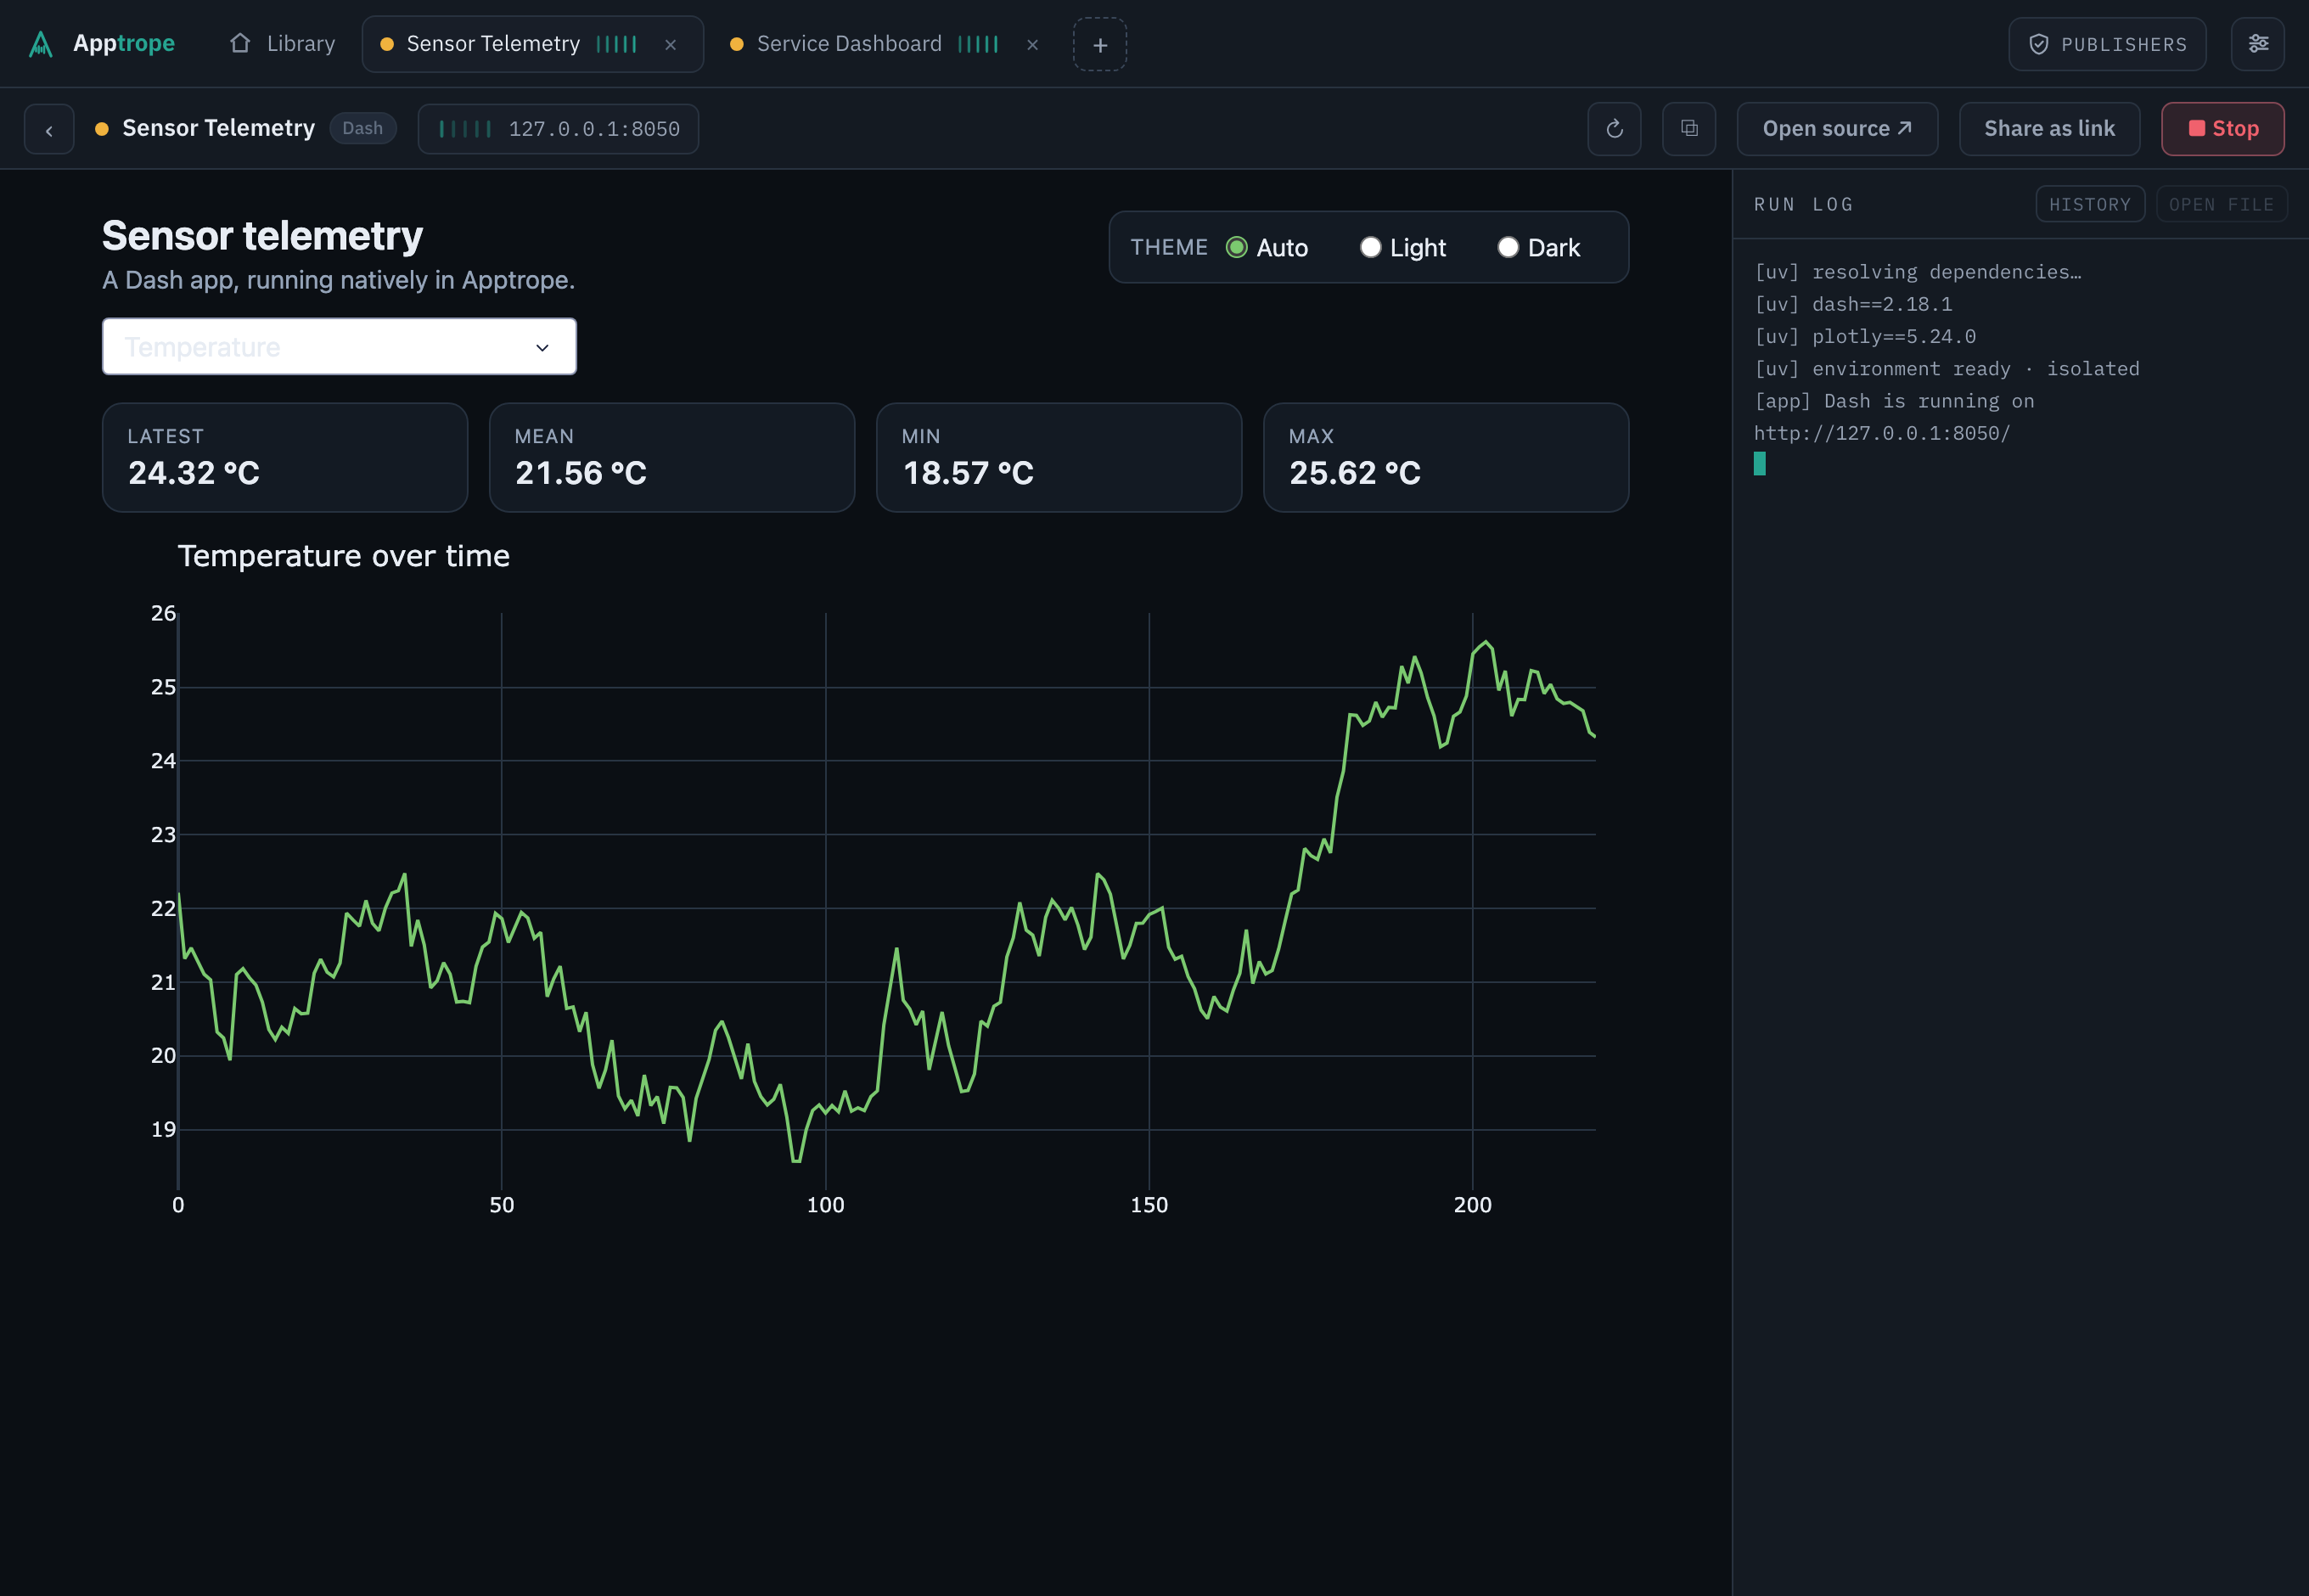
Task: Click the 'dash==2.18.1' log line
Action: [1853, 304]
